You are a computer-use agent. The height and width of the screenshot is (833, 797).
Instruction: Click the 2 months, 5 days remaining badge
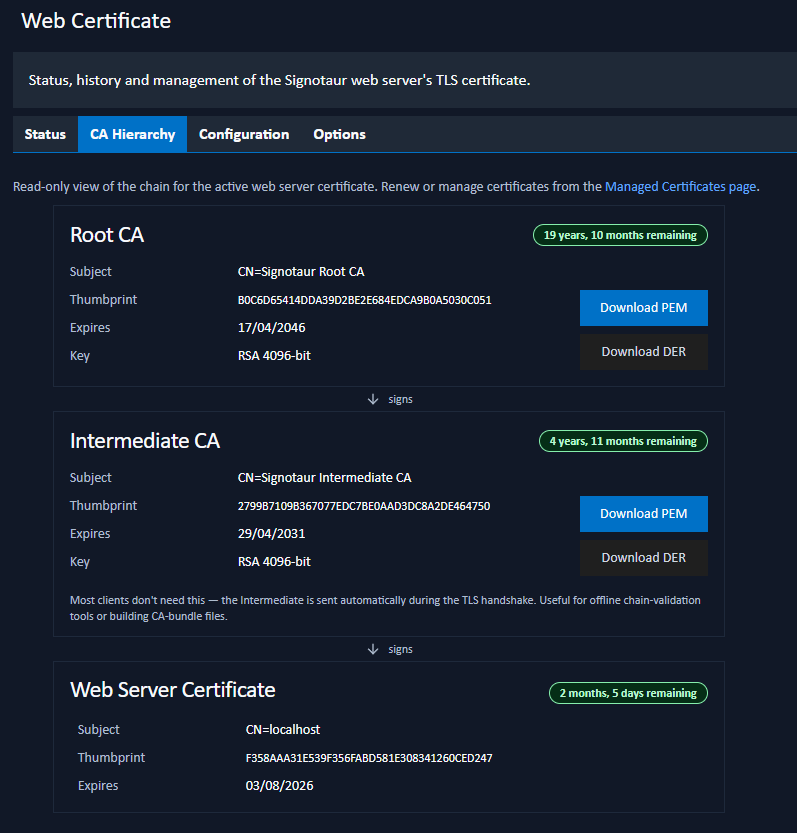[x=628, y=693]
